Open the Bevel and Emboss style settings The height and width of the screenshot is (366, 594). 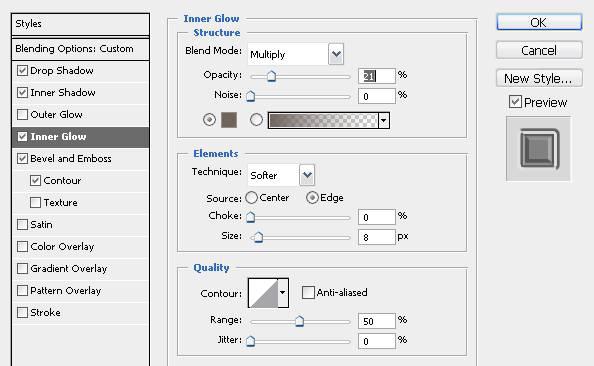coord(71,158)
